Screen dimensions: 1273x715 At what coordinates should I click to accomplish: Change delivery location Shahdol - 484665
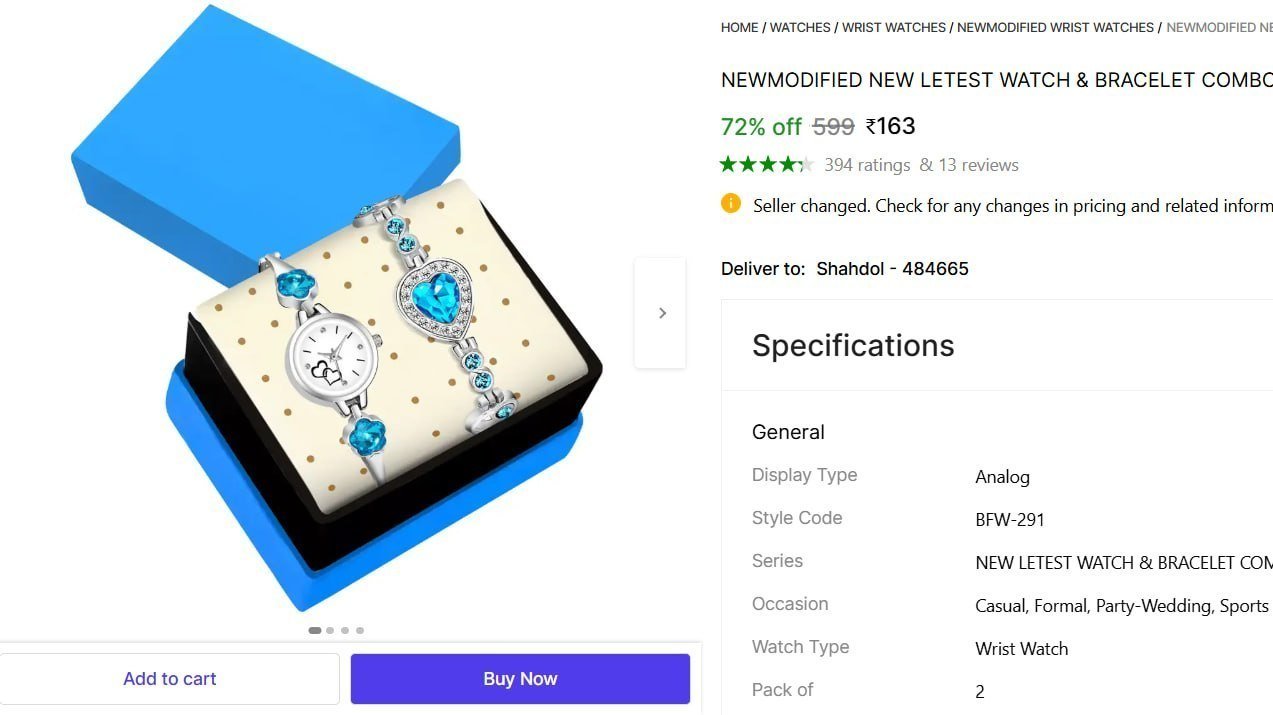coord(892,268)
